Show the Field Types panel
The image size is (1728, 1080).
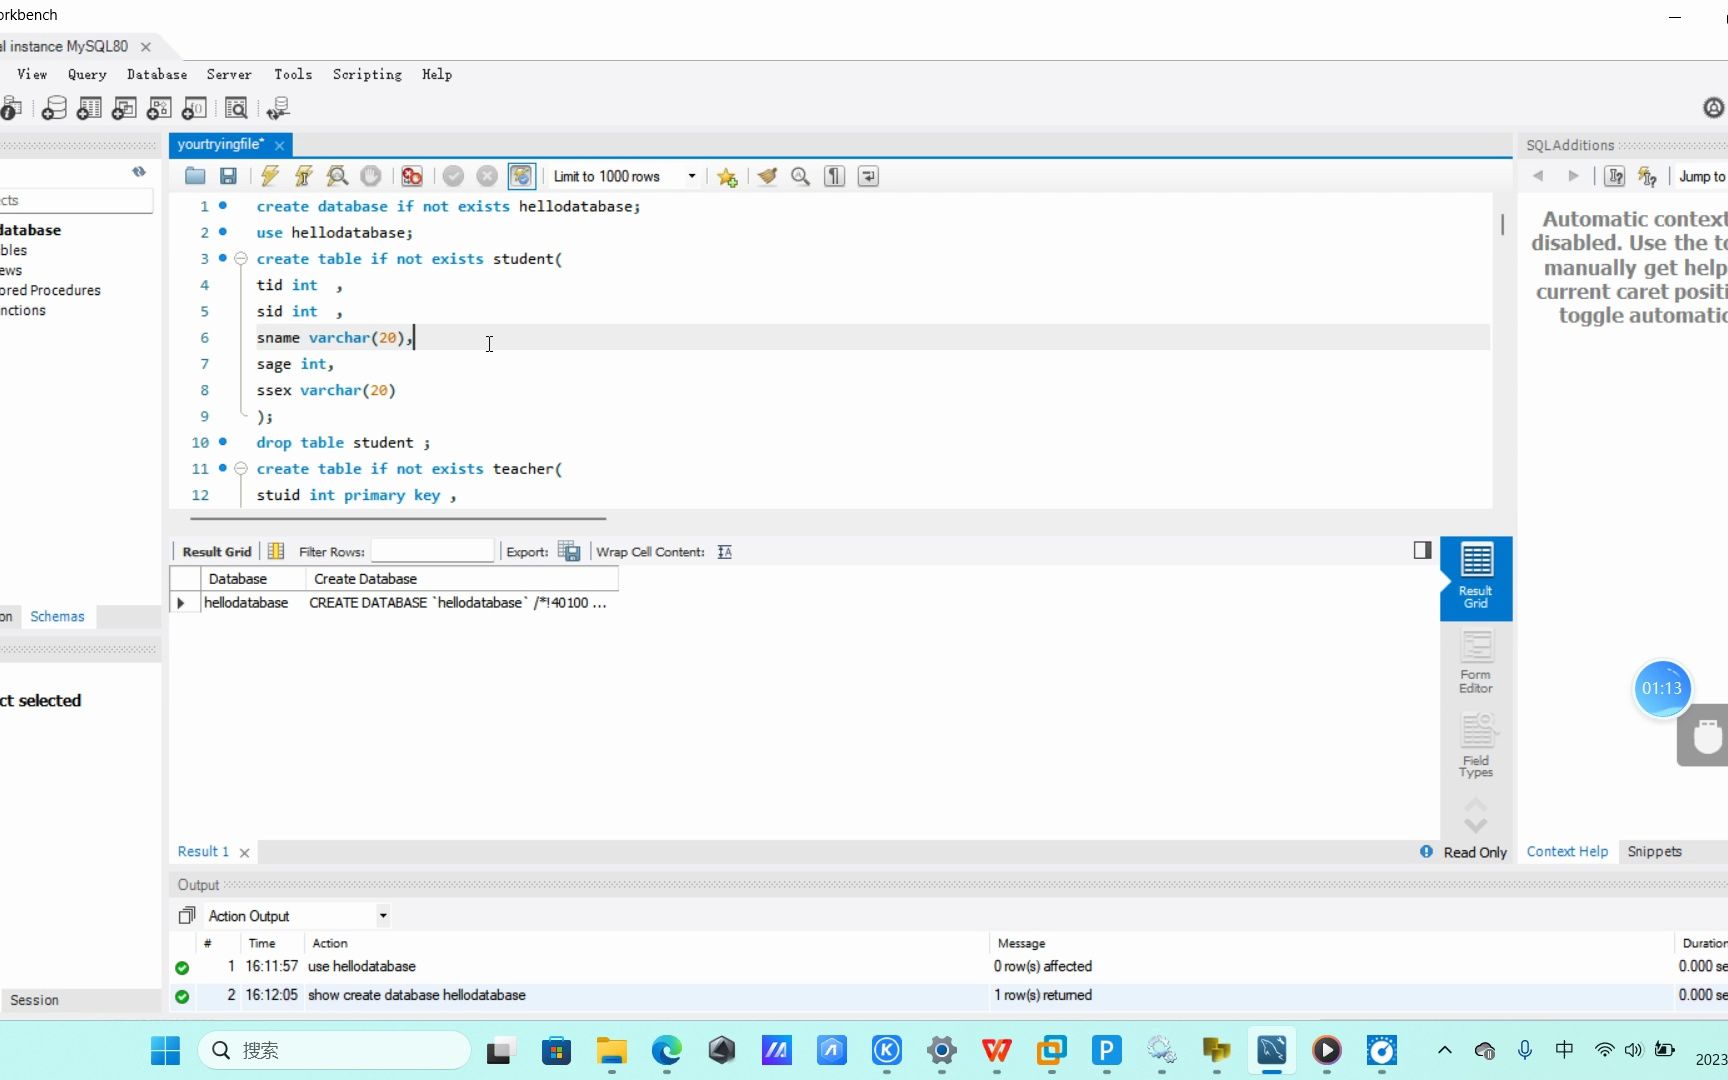pos(1476,746)
